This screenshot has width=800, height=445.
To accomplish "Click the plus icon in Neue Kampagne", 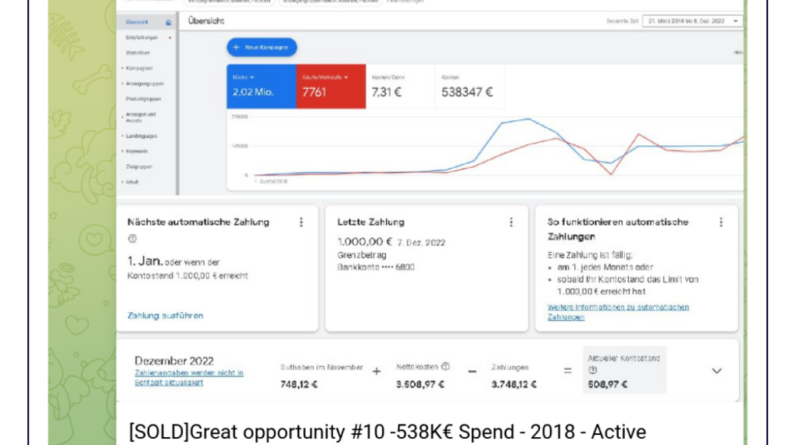I will (x=236, y=47).
